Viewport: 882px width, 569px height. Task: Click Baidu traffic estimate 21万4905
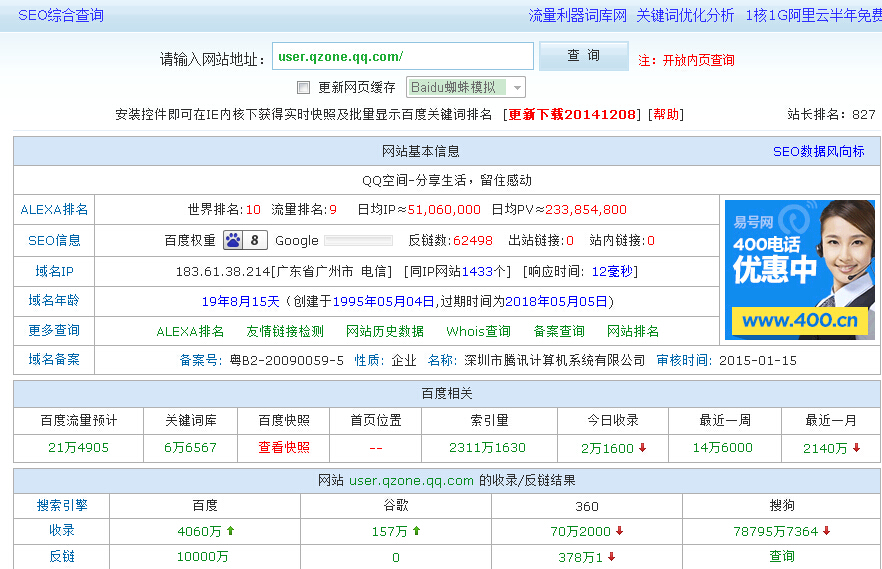[78, 448]
